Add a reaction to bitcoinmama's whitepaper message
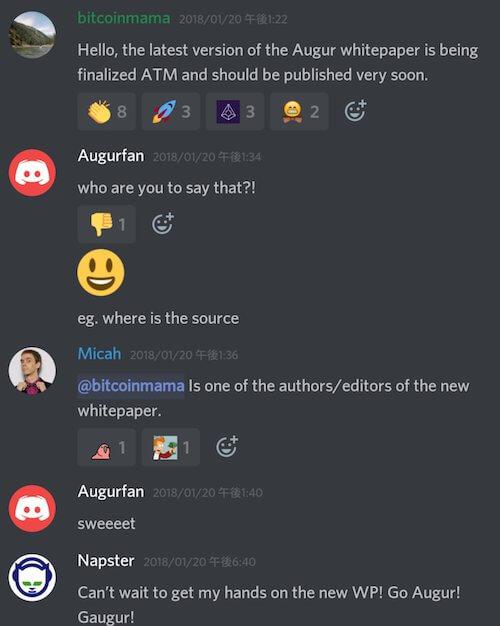 pyautogui.click(x=355, y=111)
